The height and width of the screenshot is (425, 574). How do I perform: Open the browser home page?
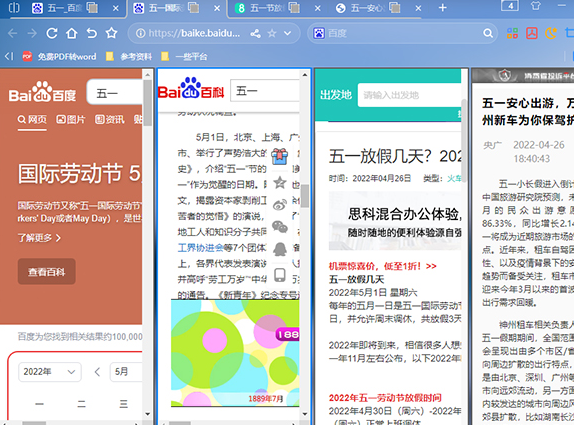72,34
